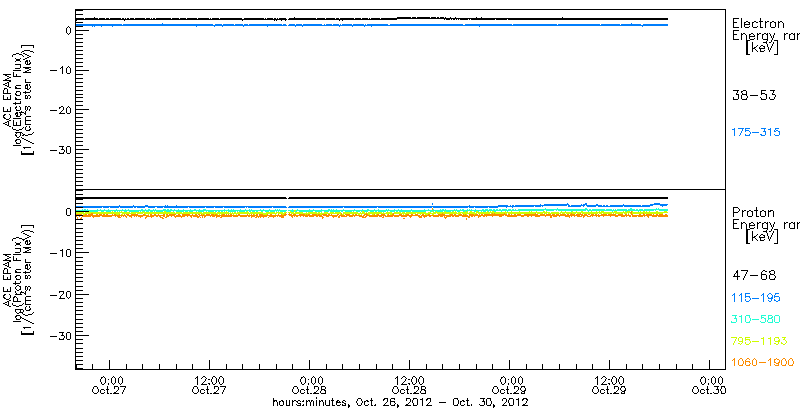This screenshot has height=410, width=800.
Task: Click the -20 tick label on proton panel
Action: point(59,294)
